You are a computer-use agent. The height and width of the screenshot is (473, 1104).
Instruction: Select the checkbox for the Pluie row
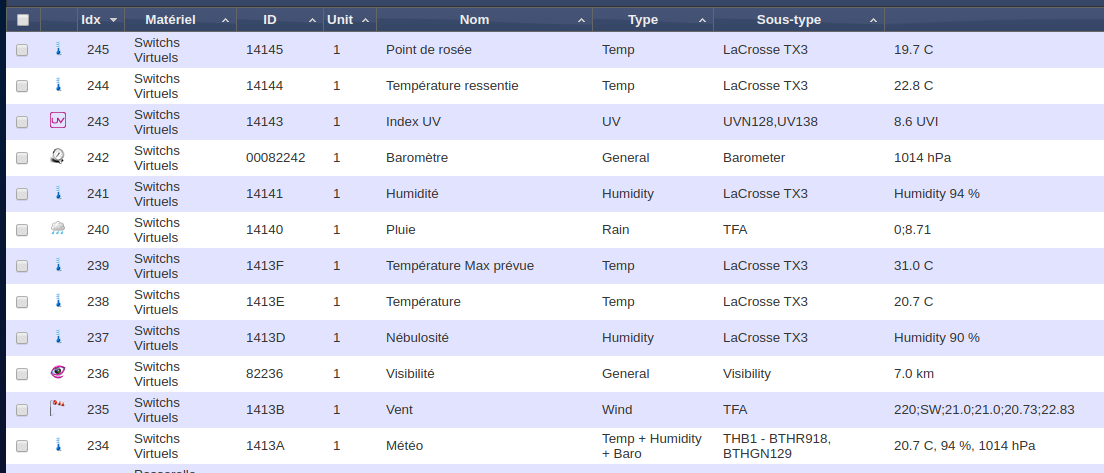click(23, 230)
